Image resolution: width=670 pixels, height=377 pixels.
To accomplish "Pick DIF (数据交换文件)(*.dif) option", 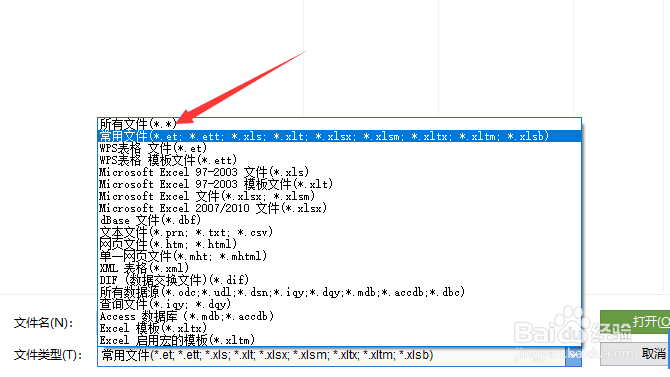I will coord(340,280).
